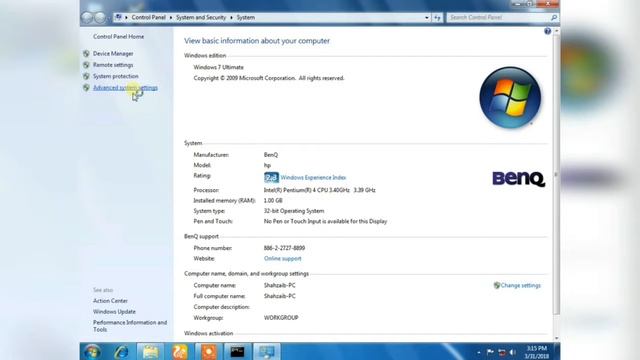
Task: Select manufacturer value 'BenQ' text
Action: click(x=271, y=155)
